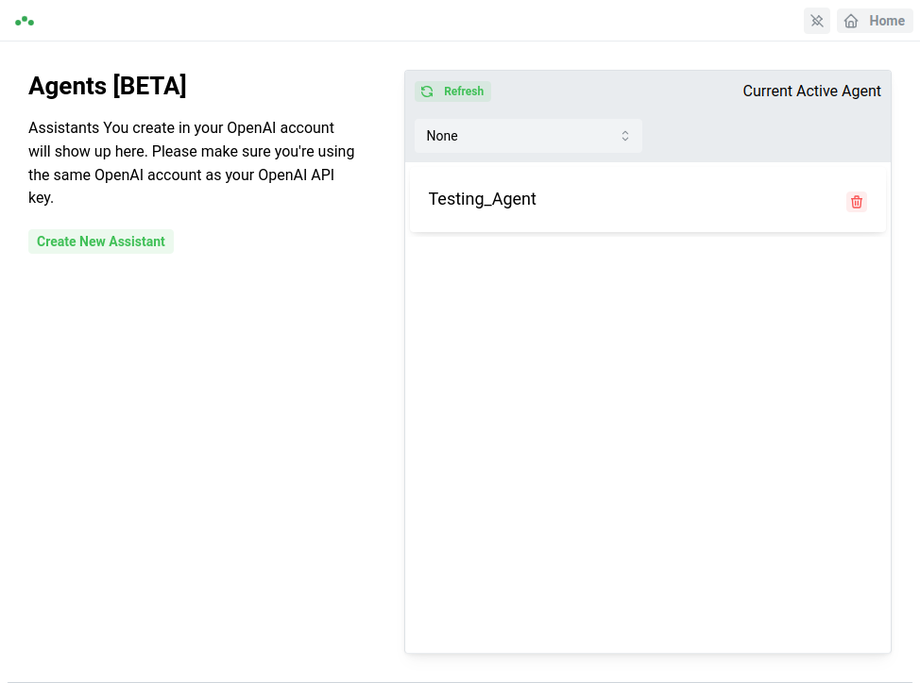Select the Testing_Agent name text
920x683 pixels.
(482, 199)
